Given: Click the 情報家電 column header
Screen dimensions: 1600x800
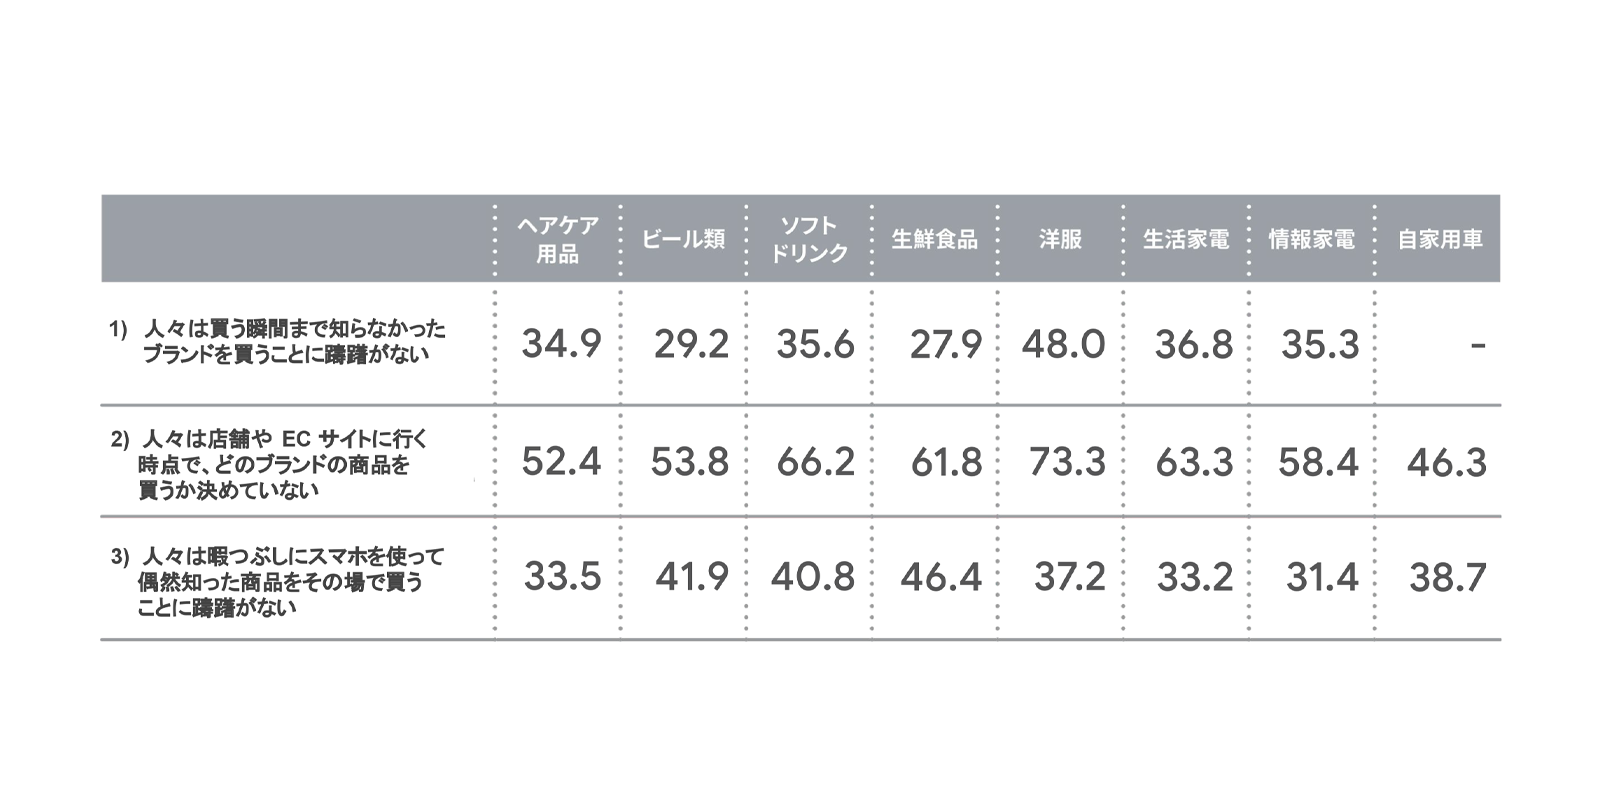Looking at the screenshot, I should pos(1312,240).
